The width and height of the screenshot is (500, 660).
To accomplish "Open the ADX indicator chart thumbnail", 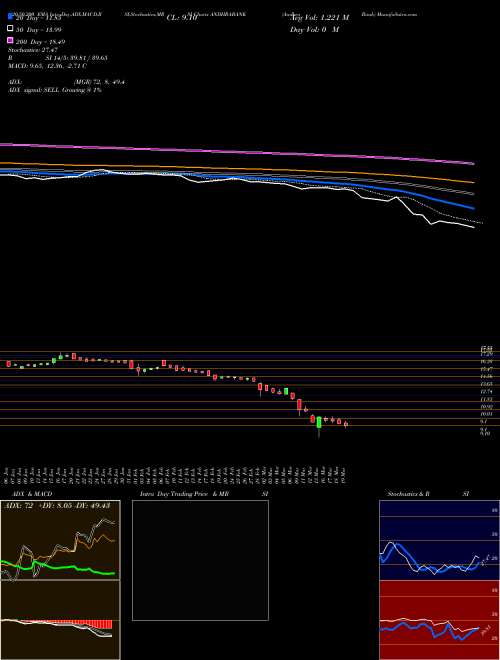I will (x=60, y=540).
